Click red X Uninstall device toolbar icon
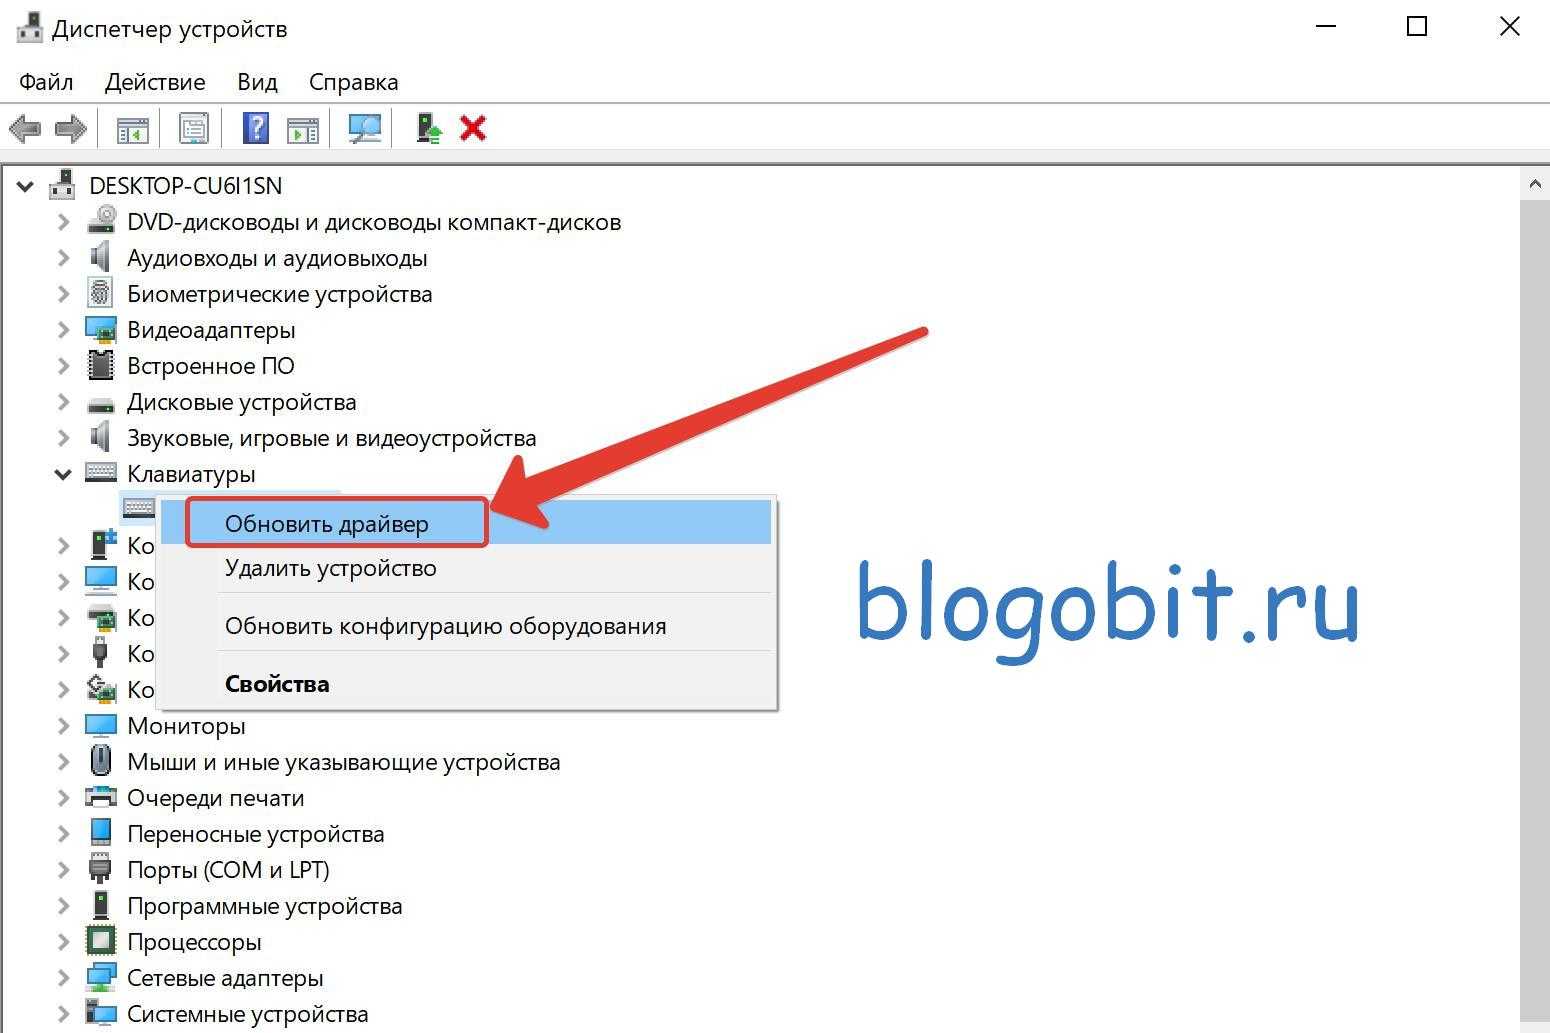1550x1033 pixels. click(x=473, y=128)
